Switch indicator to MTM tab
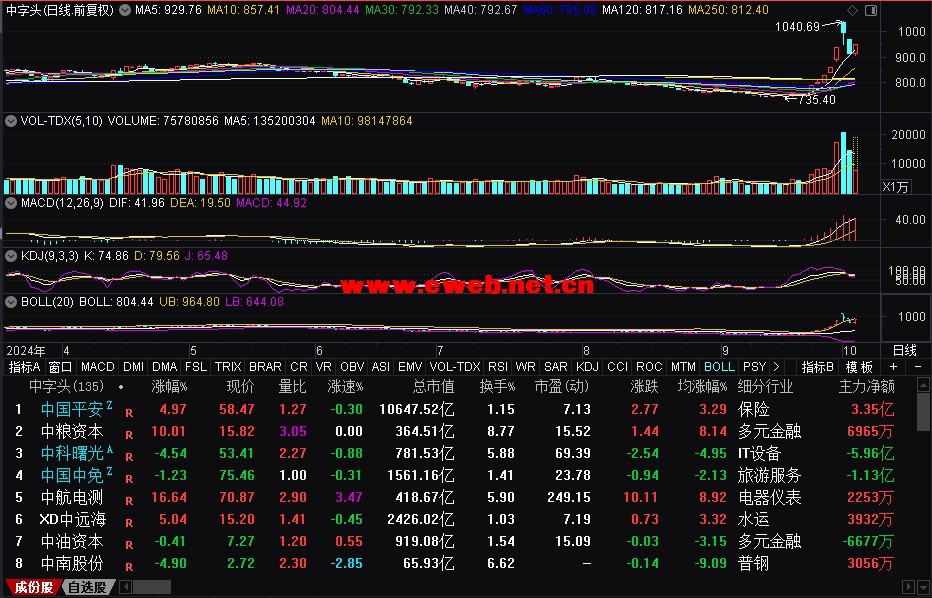Viewport: 932px width, 598px height. 684,367
